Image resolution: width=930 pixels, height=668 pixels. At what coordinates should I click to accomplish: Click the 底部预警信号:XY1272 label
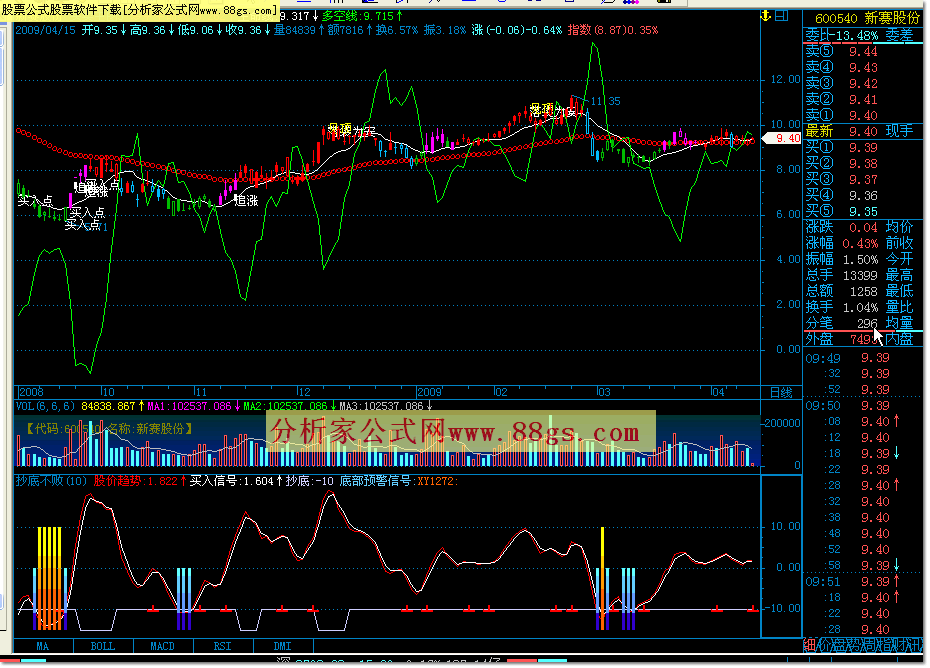399,481
